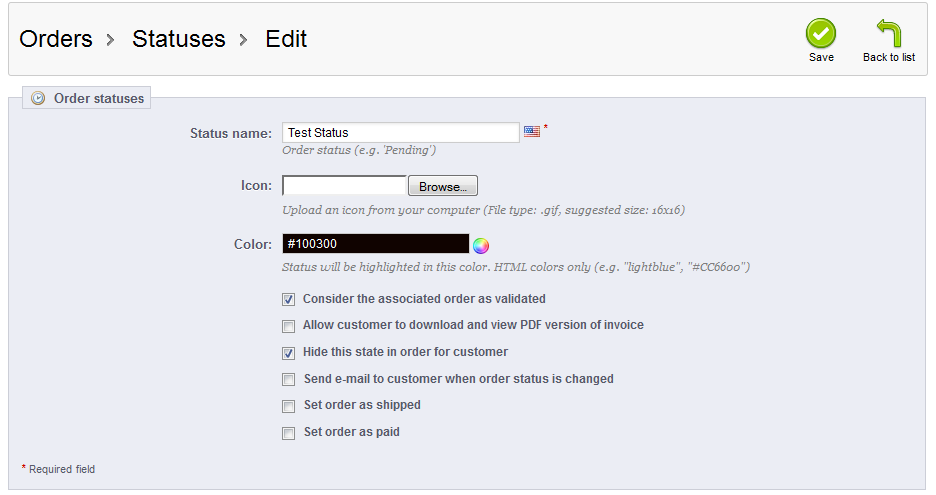Click the Back to list label
The height and width of the screenshot is (495, 936).
point(888,58)
